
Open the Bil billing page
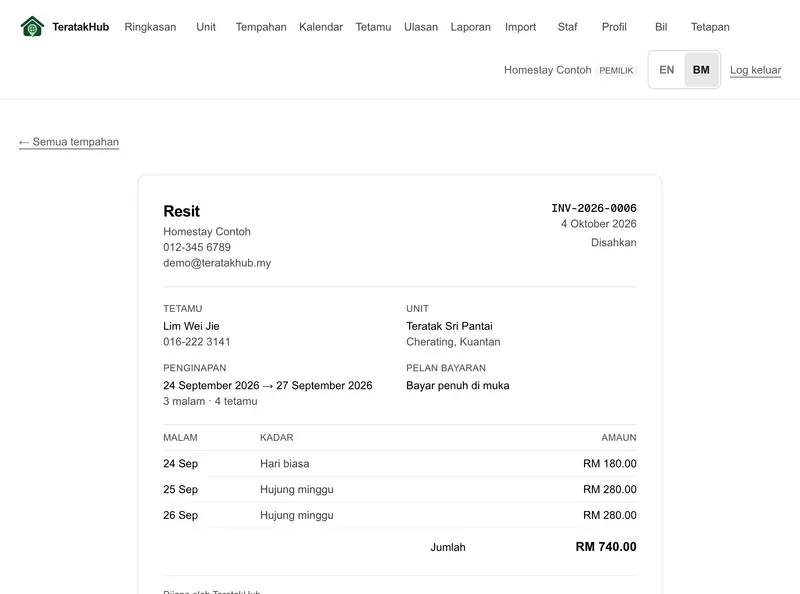pyautogui.click(x=661, y=27)
